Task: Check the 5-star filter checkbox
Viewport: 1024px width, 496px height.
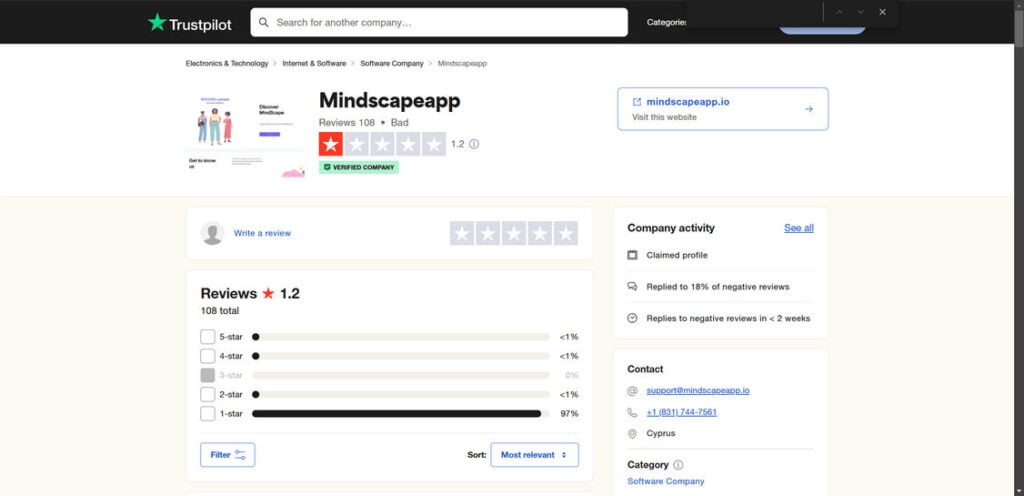Action: tap(208, 337)
